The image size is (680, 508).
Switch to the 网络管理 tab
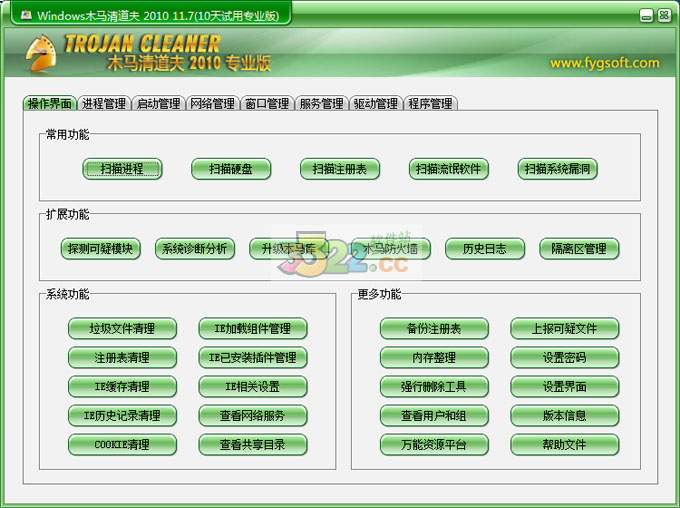(212, 103)
